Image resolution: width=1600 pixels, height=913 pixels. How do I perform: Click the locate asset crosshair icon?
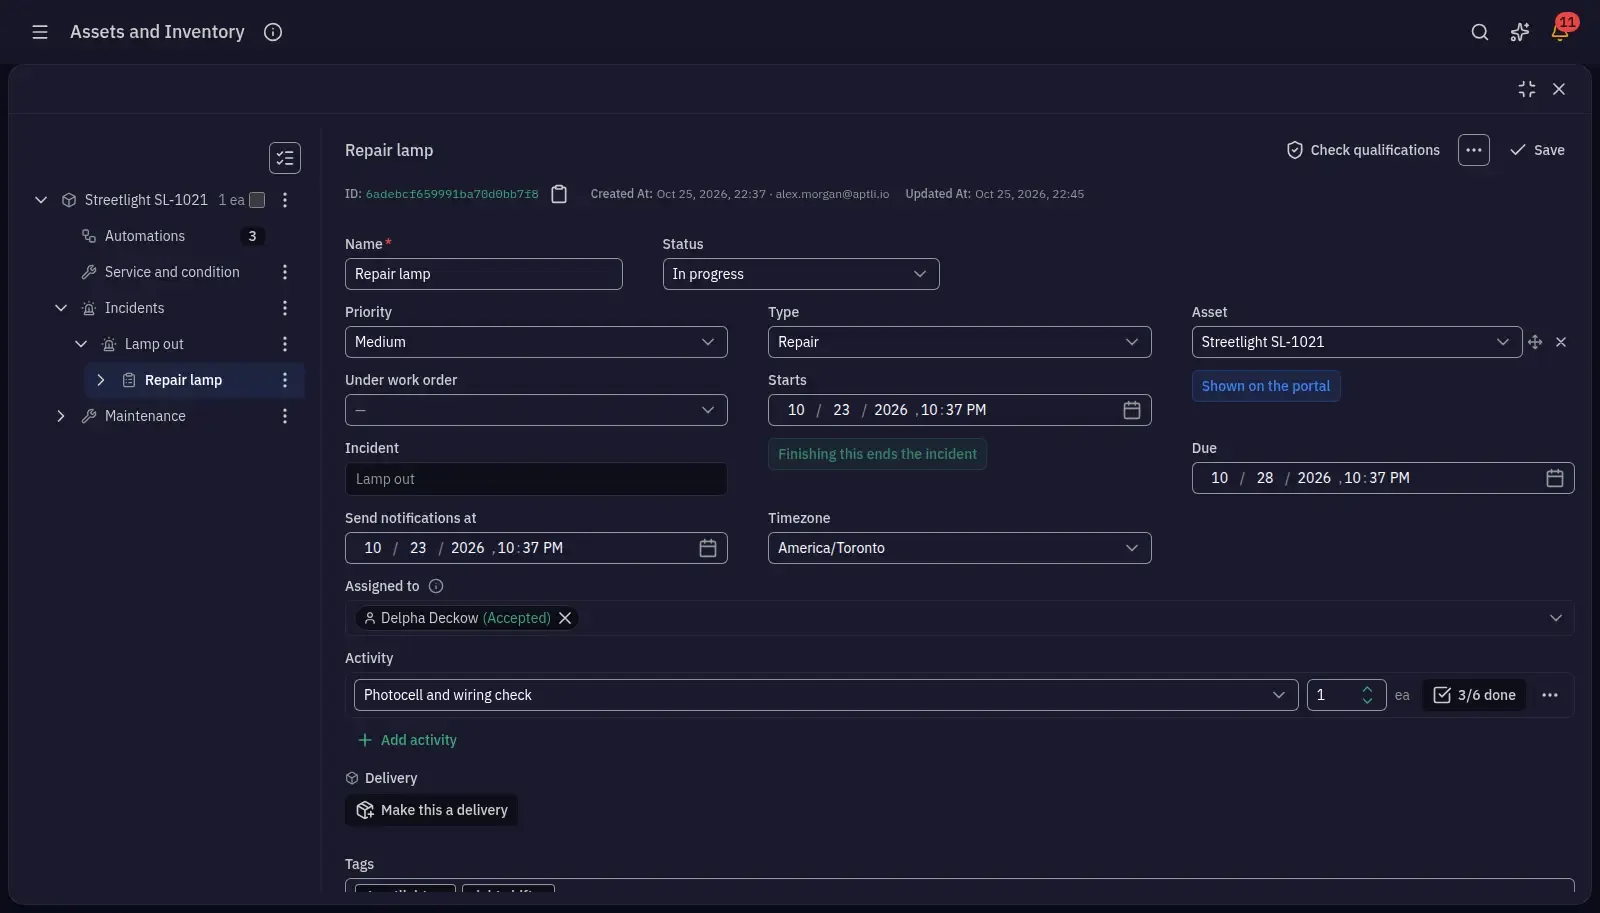(x=1535, y=342)
